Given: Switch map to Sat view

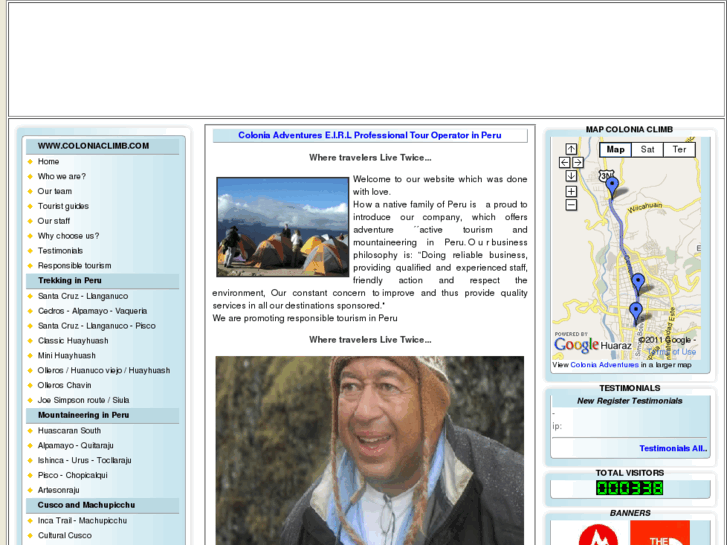Looking at the screenshot, I should 647,149.
